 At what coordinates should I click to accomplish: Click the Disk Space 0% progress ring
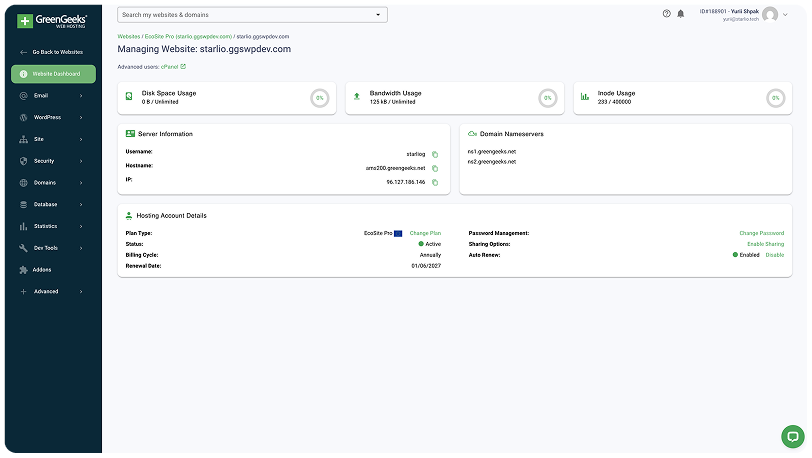pyautogui.click(x=320, y=98)
